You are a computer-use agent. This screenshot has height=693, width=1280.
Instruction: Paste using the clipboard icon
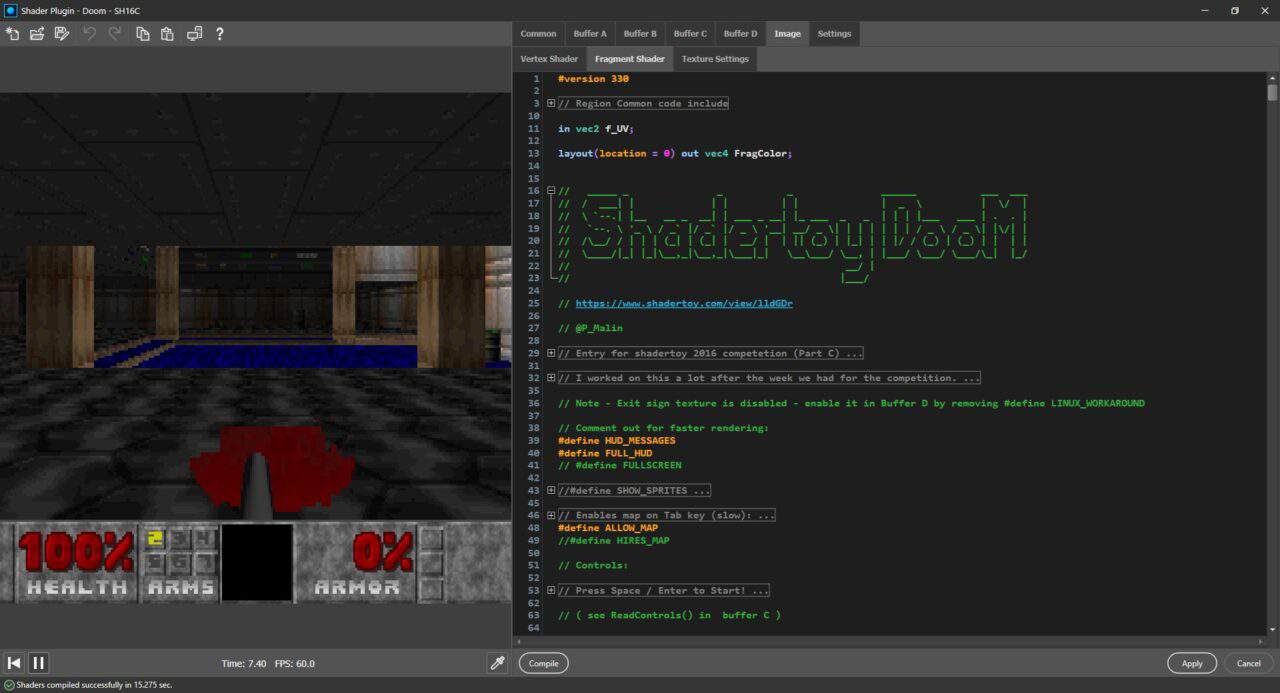(x=167, y=34)
